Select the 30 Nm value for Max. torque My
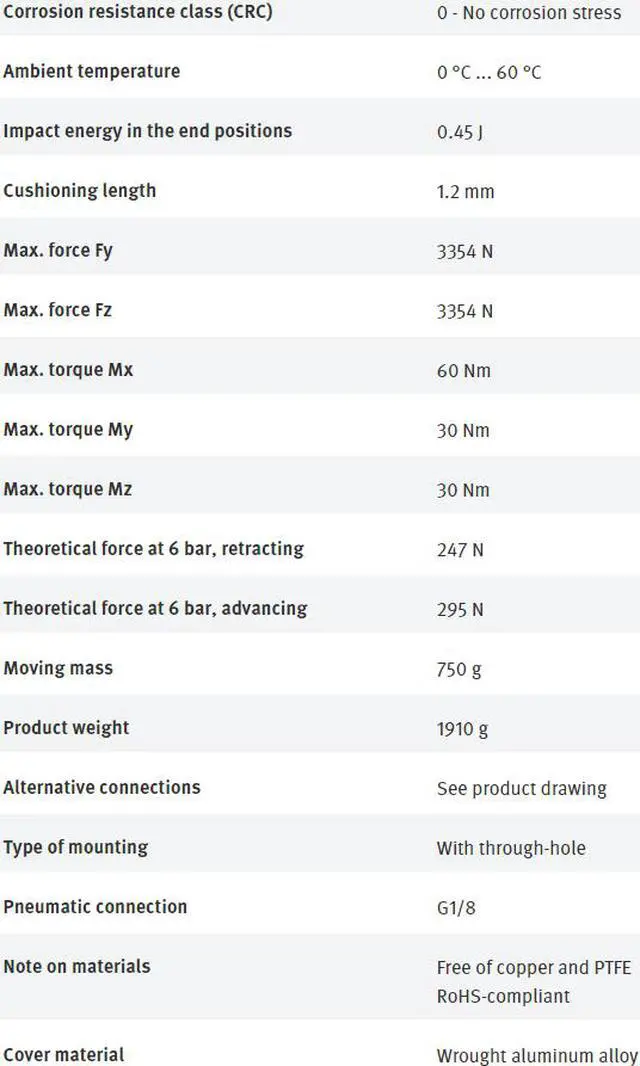The image size is (640, 1066). tap(463, 430)
